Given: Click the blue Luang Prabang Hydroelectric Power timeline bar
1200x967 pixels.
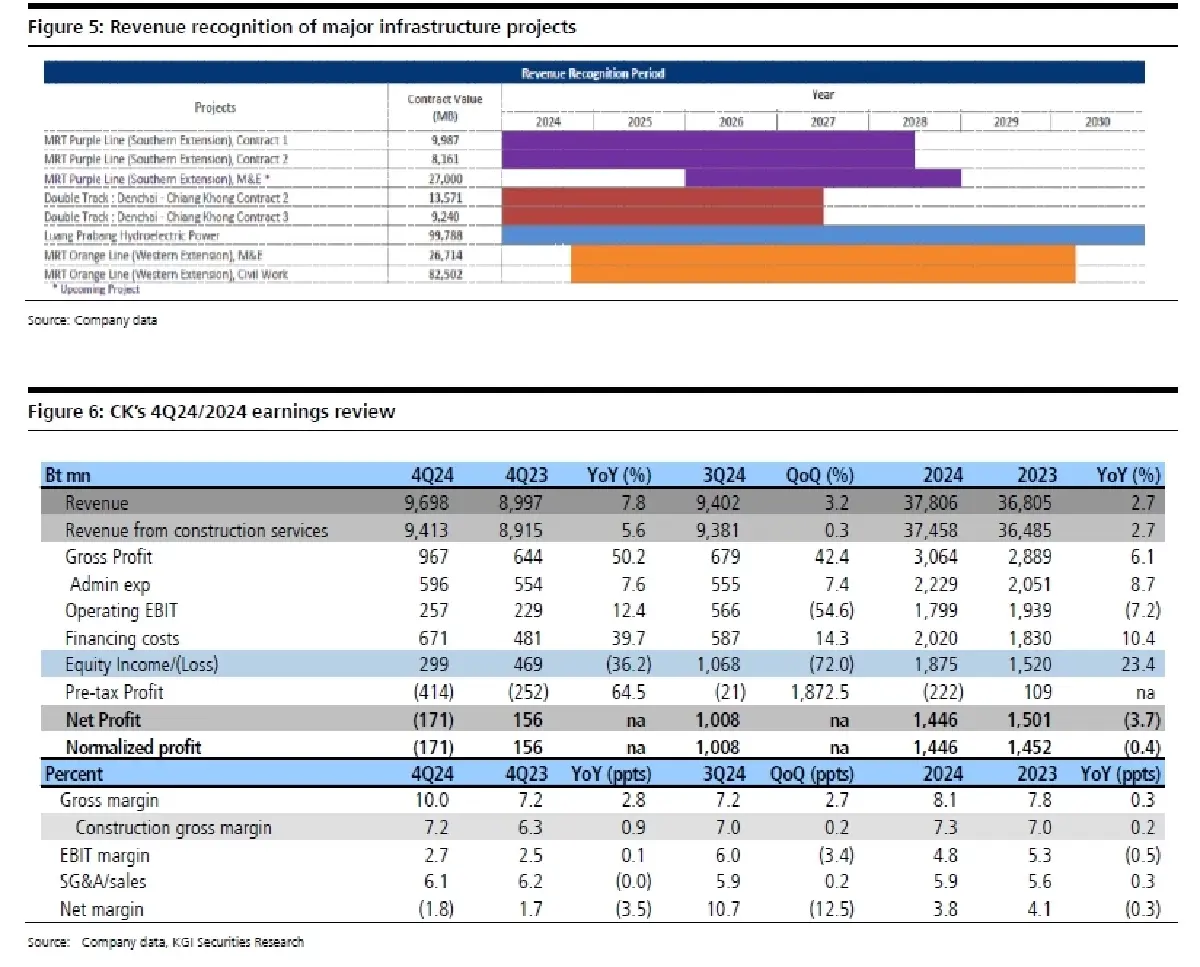Looking at the screenshot, I should 822,235.
